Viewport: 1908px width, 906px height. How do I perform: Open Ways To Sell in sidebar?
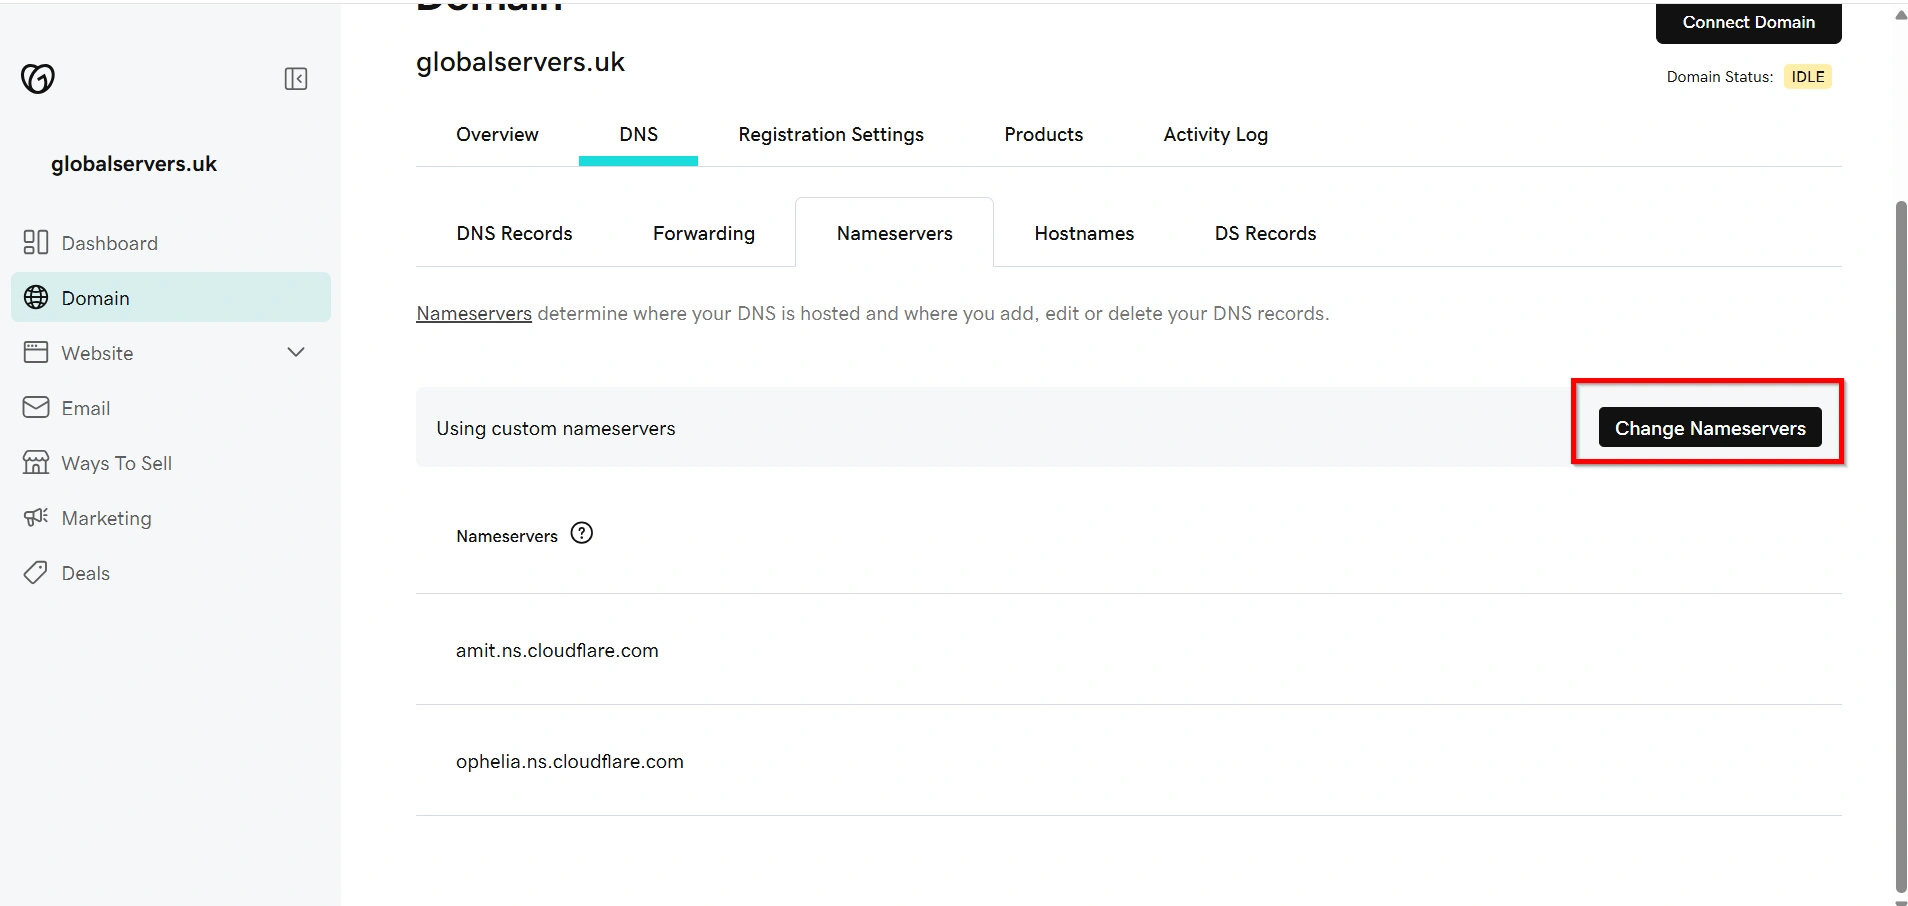point(171,462)
